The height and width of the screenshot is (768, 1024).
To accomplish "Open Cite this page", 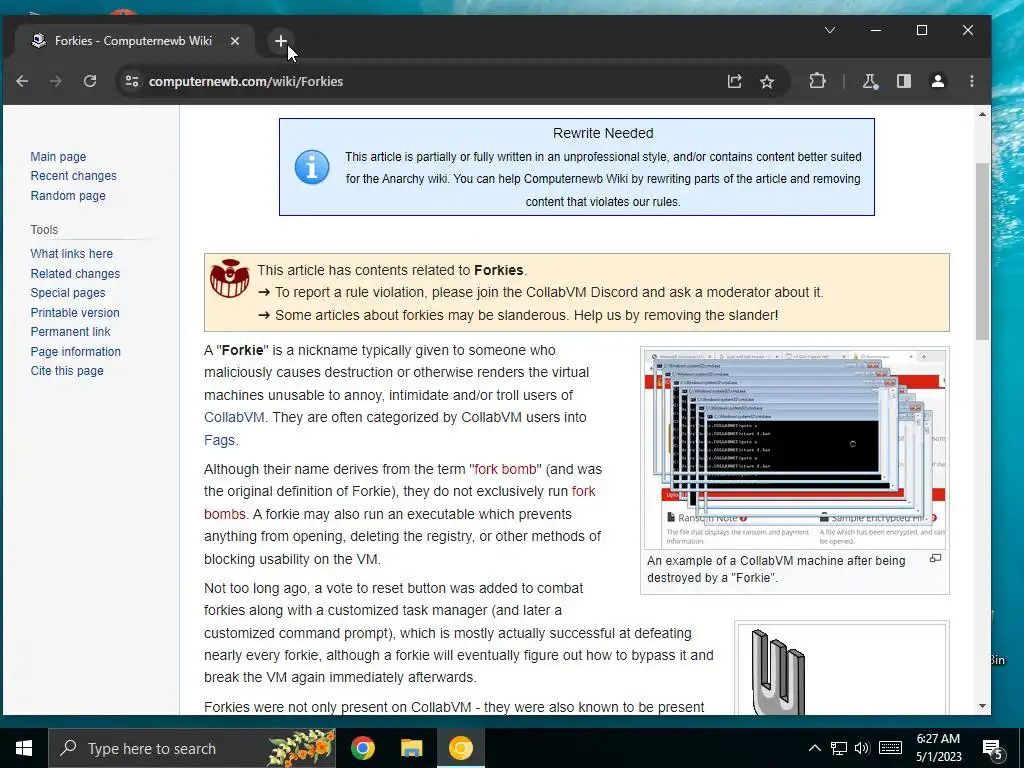I will (67, 371).
